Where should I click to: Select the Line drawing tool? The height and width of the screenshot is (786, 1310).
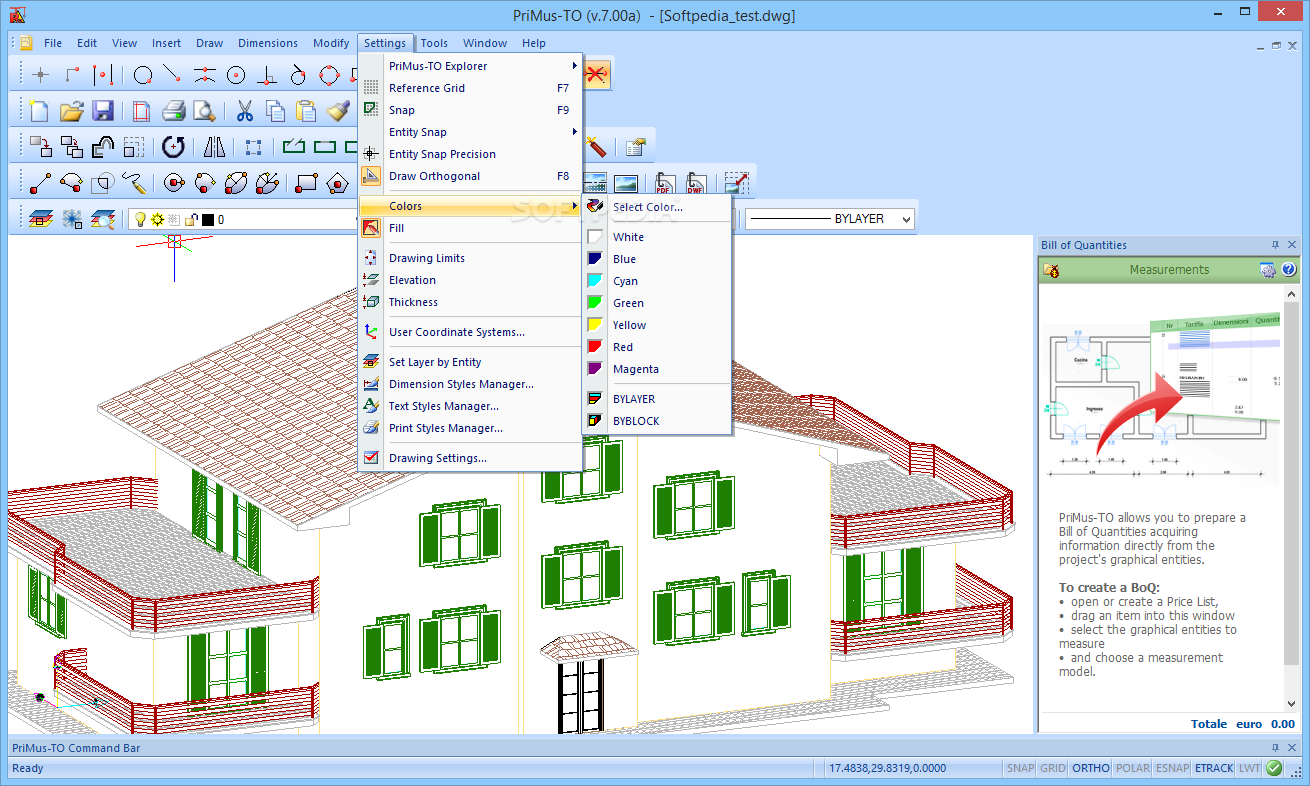click(x=40, y=183)
